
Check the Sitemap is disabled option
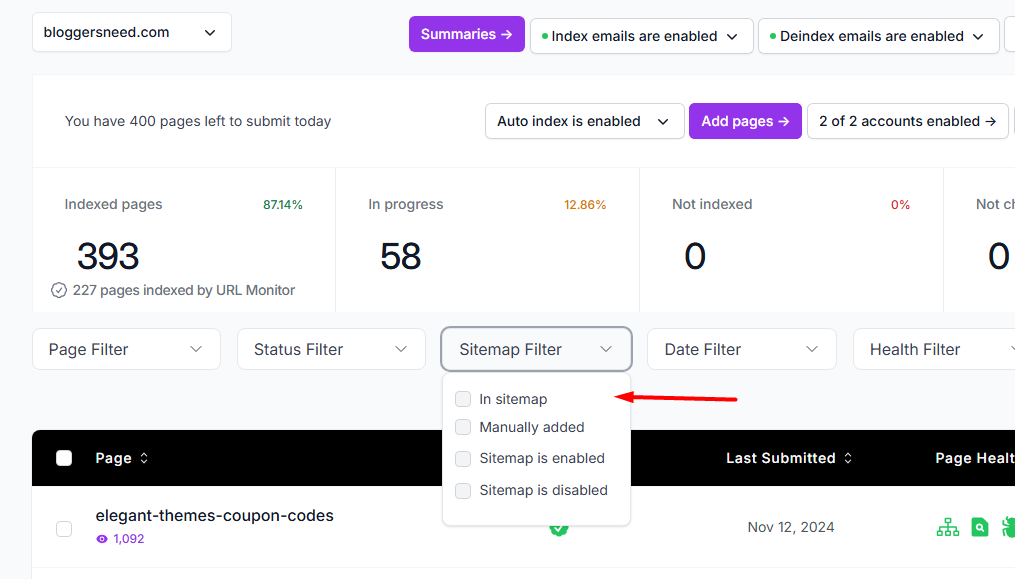[463, 490]
